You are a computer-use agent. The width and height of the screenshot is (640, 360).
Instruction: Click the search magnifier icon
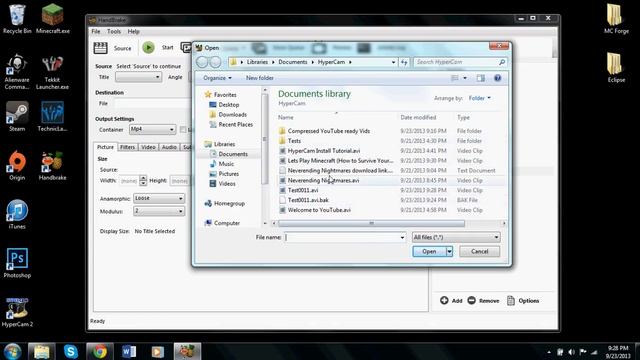[x=502, y=62]
